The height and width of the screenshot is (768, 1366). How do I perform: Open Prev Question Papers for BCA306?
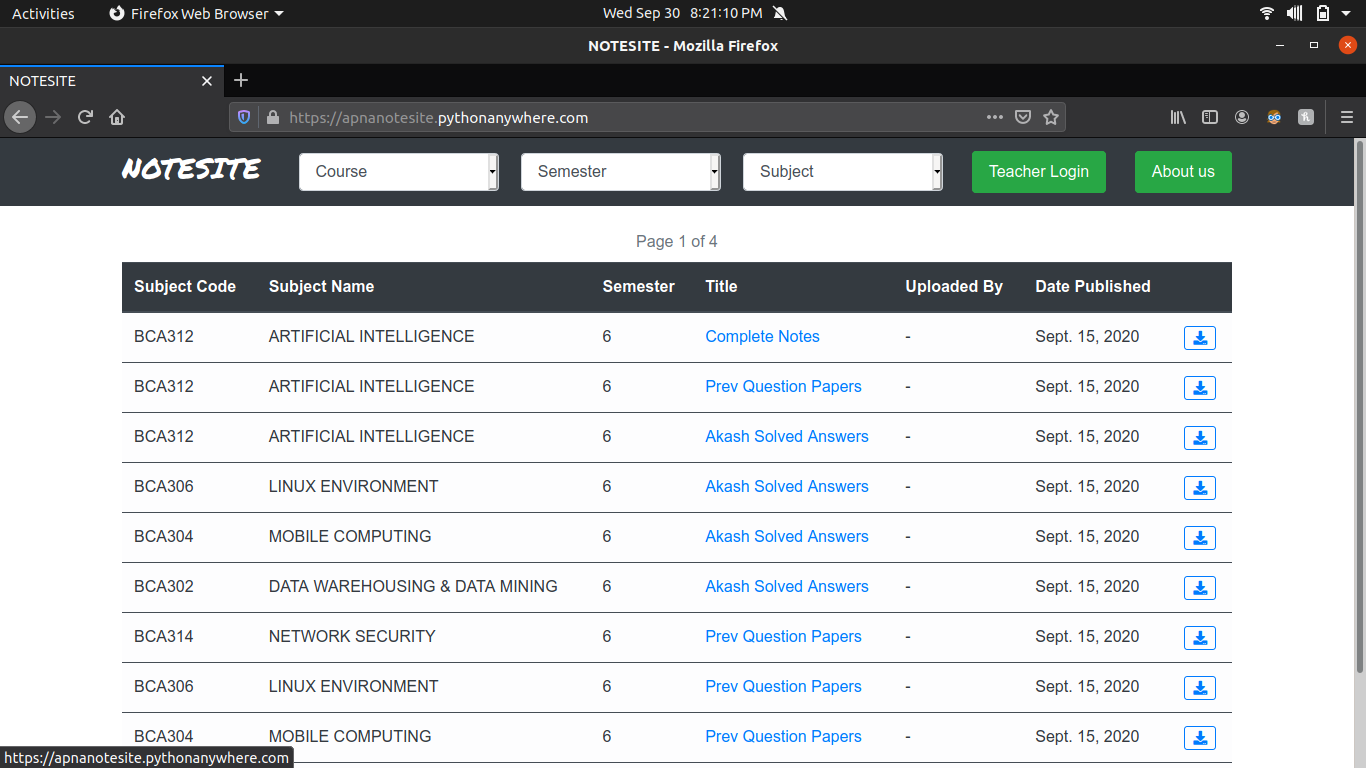point(783,686)
